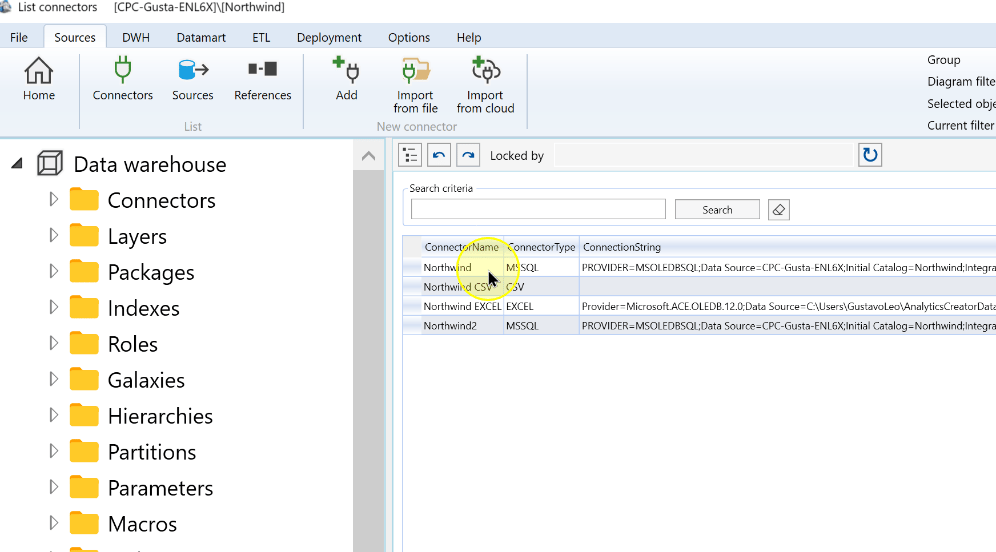Switch to the Deployment ribbon tab
The width and height of the screenshot is (996, 552).
coord(329,37)
